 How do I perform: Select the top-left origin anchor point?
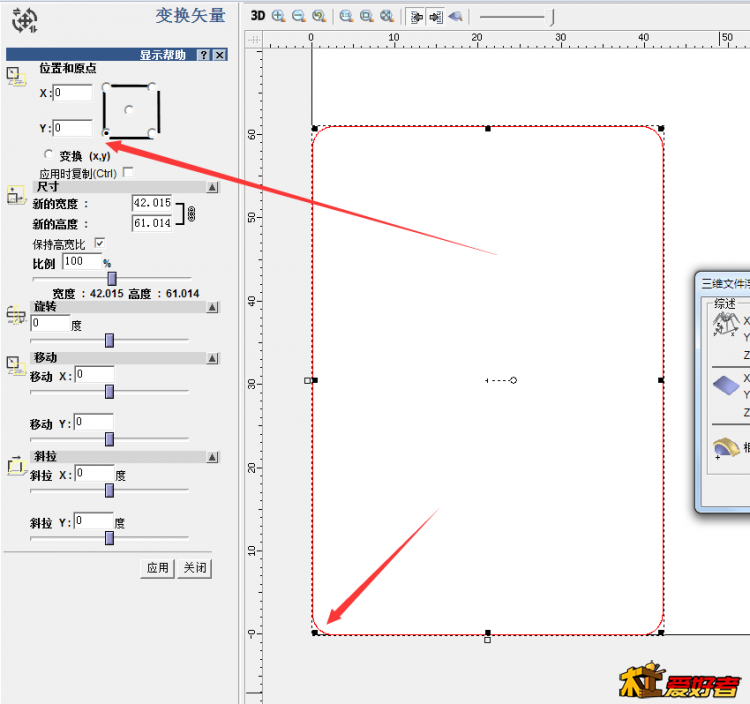106,87
